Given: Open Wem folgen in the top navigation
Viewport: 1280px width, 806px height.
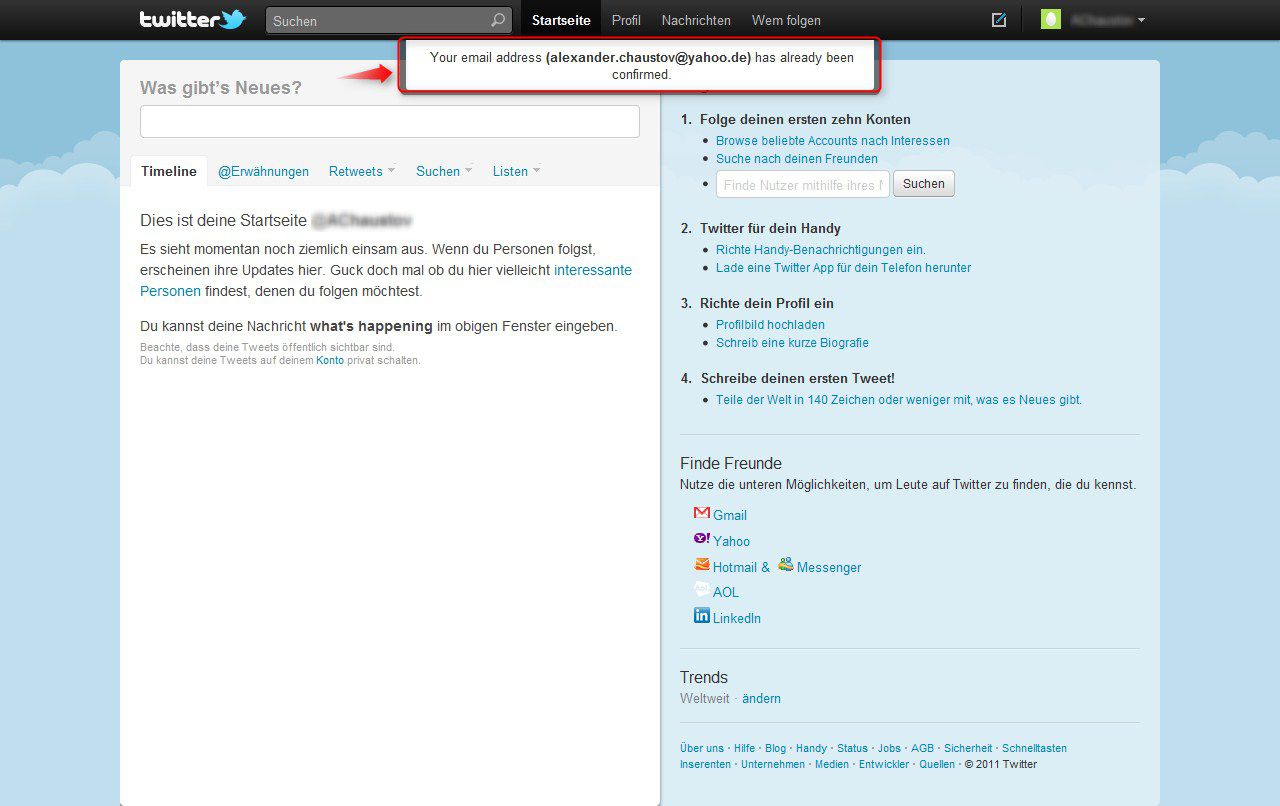Looking at the screenshot, I should tap(786, 20).
